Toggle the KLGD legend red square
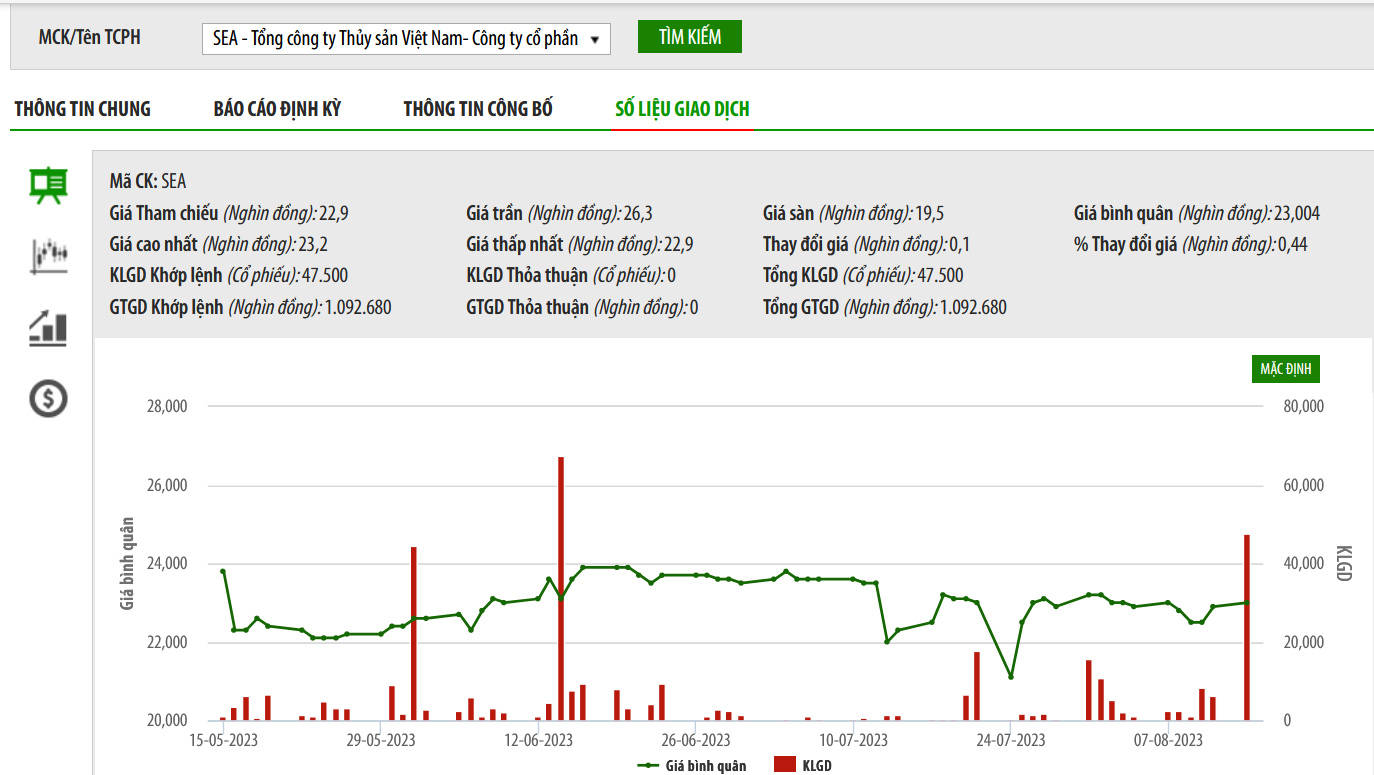This screenshot has height=775, width=1374. coord(785,765)
